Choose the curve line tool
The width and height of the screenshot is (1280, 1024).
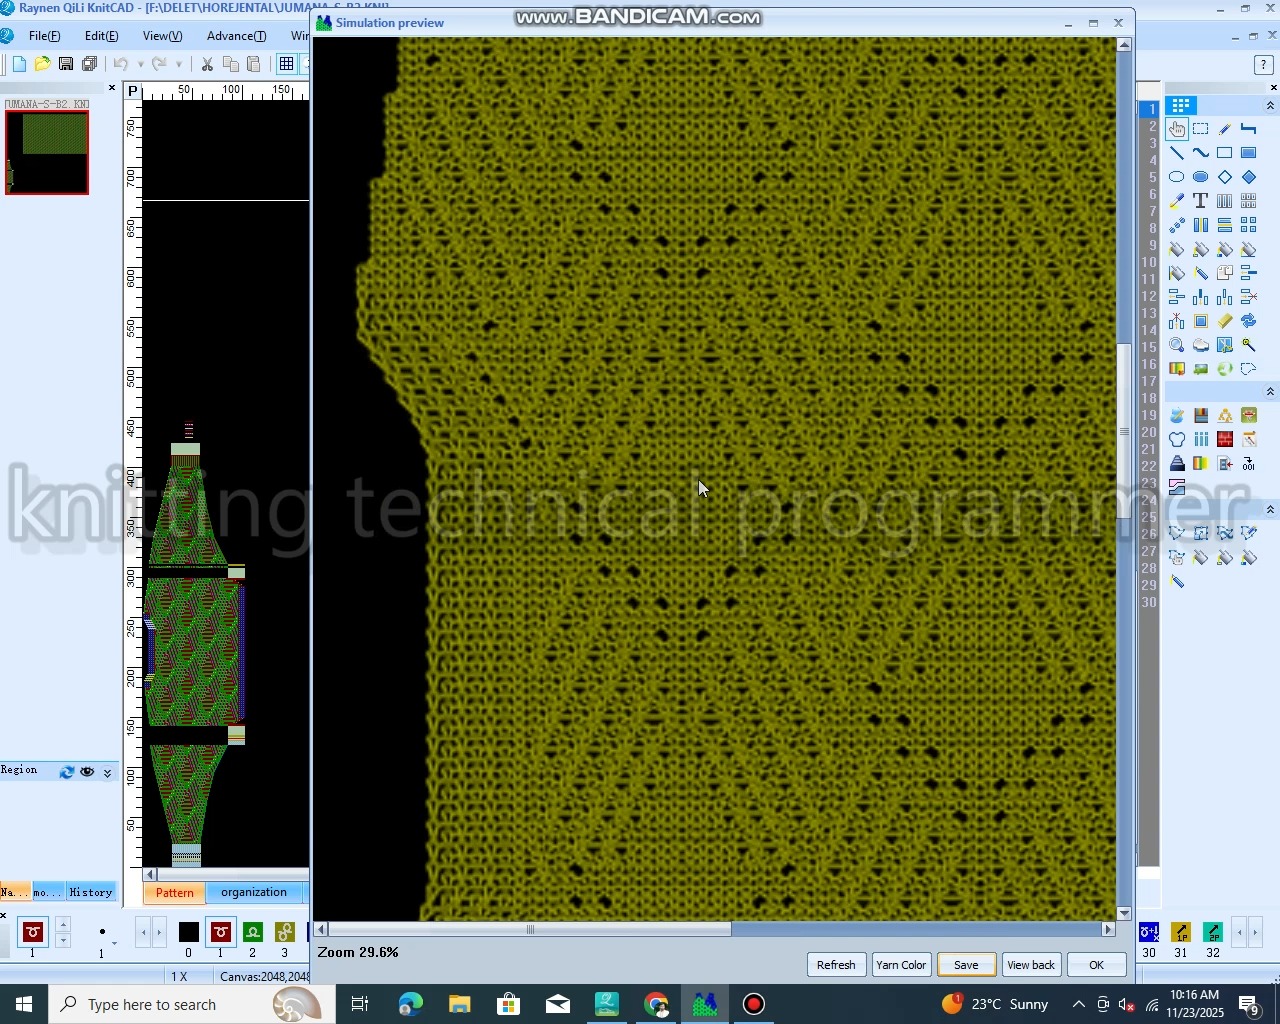[x=1201, y=153]
